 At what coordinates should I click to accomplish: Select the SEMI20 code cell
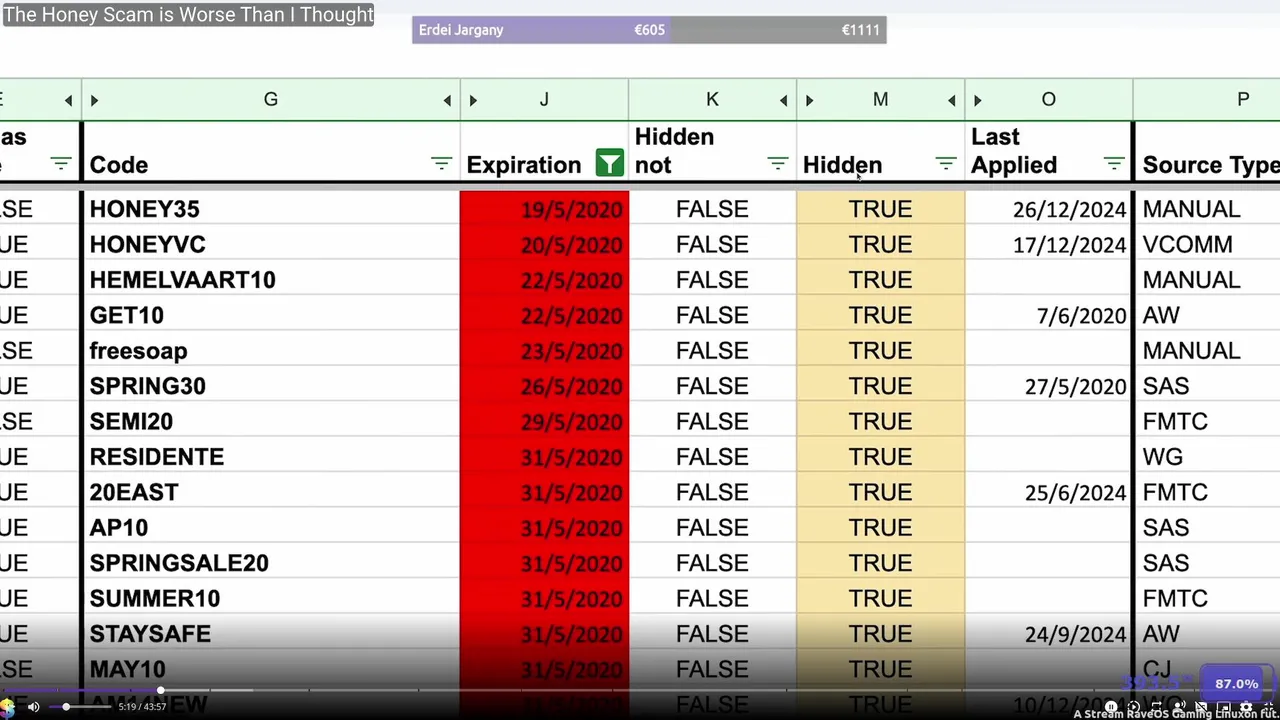tap(270, 422)
